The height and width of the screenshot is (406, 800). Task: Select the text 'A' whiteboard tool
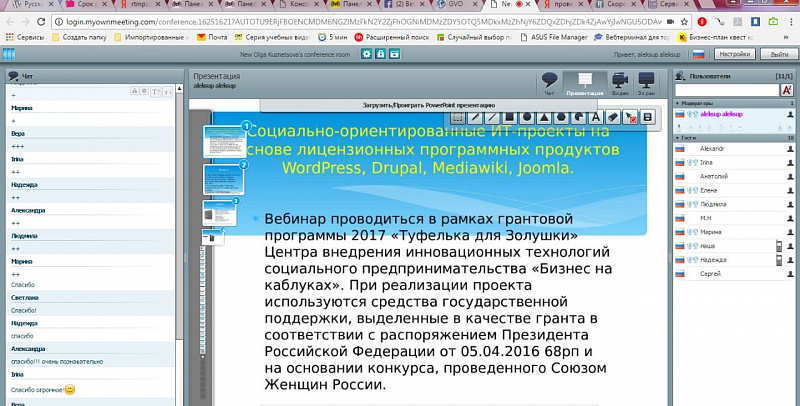coord(595,117)
